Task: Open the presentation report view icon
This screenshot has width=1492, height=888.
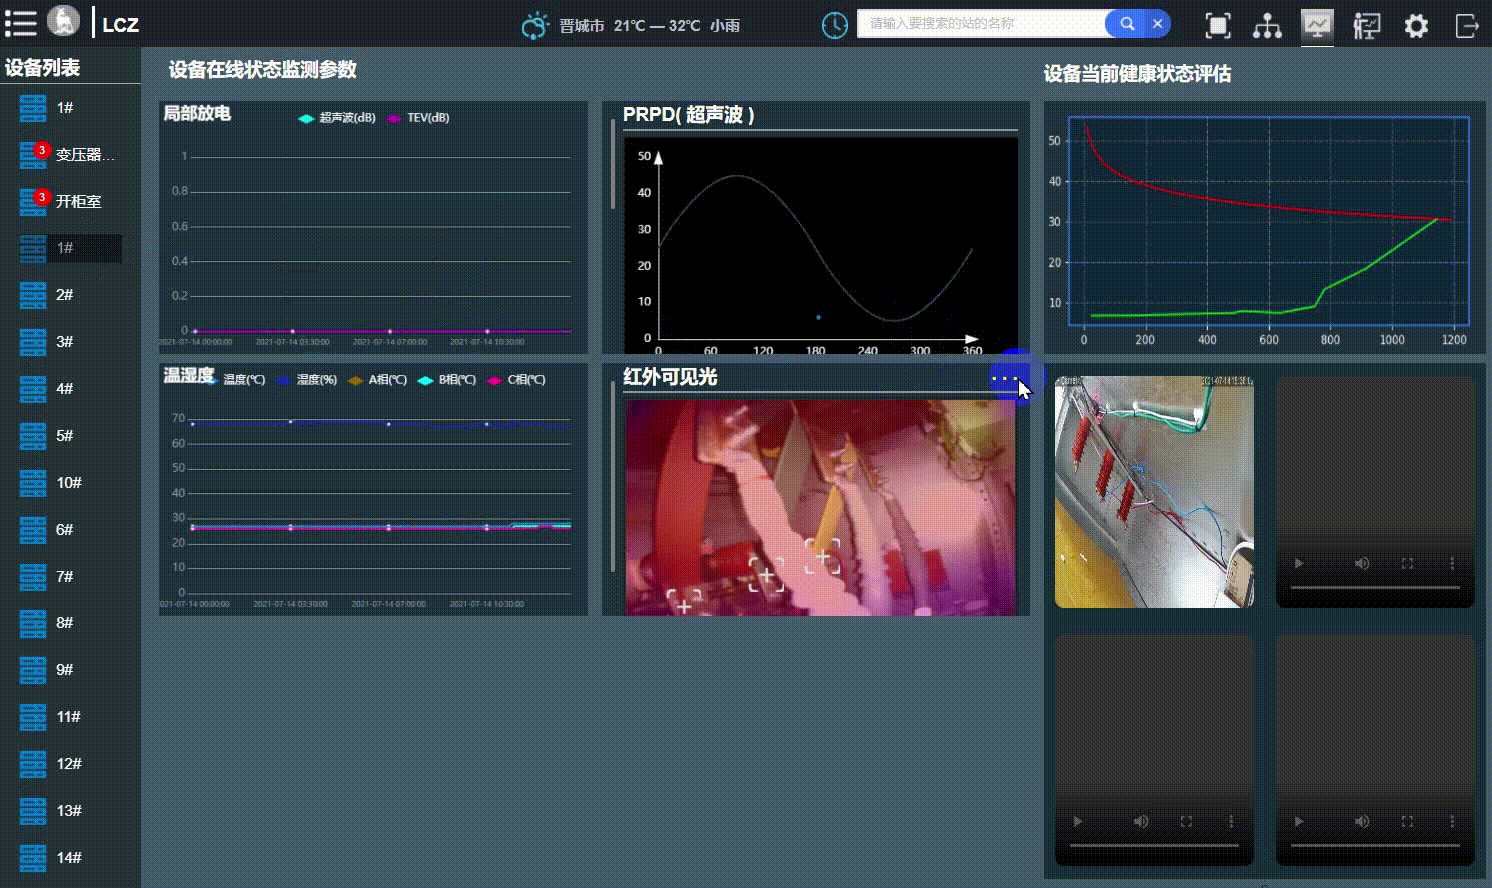Action: pyautogui.click(x=1367, y=24)
